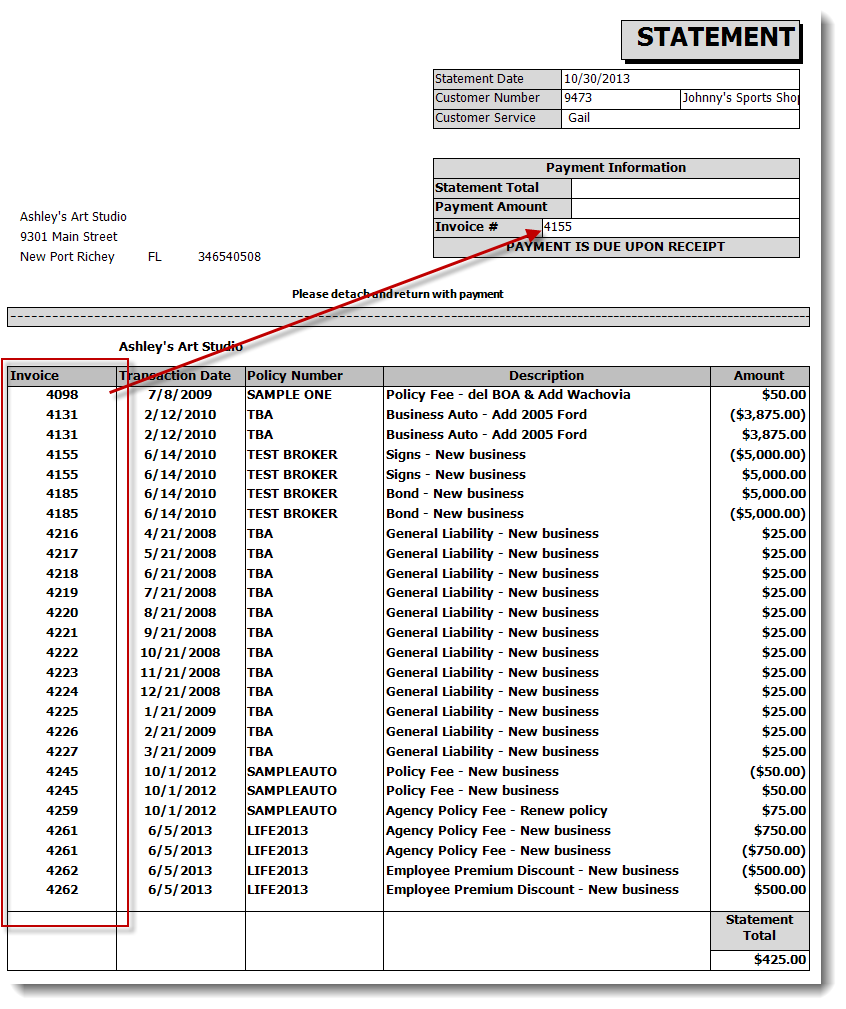Click the positive $3,875.00 amount
The image size is (846, 1009).
click(774, 435)
